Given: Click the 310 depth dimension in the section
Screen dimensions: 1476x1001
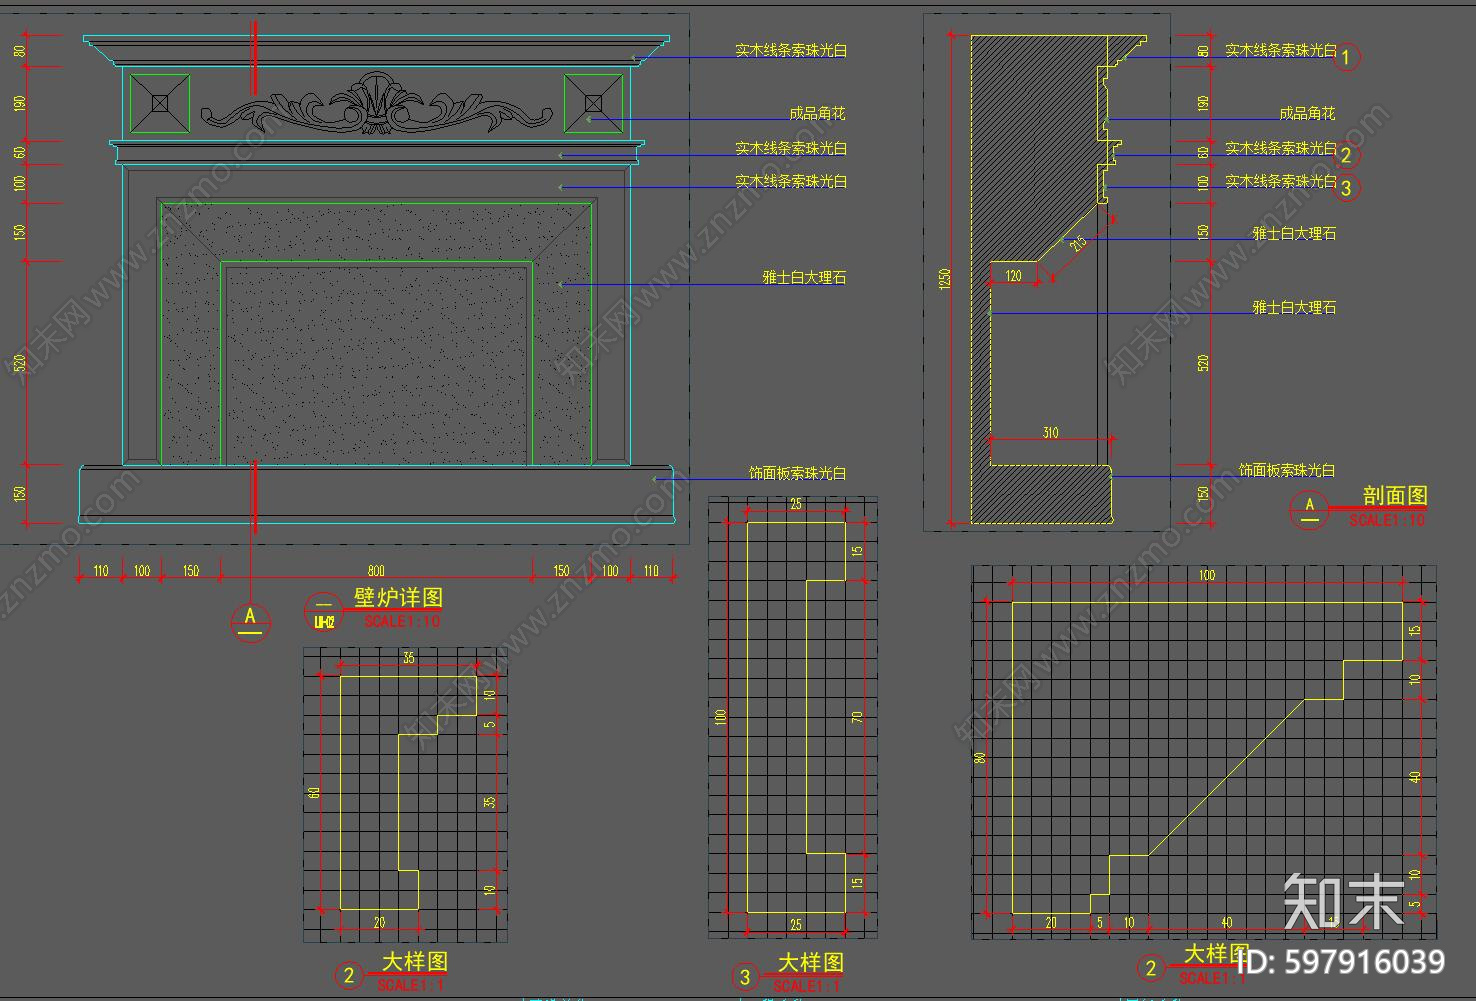Looking at the screenshot, I should coord(1050,433).
